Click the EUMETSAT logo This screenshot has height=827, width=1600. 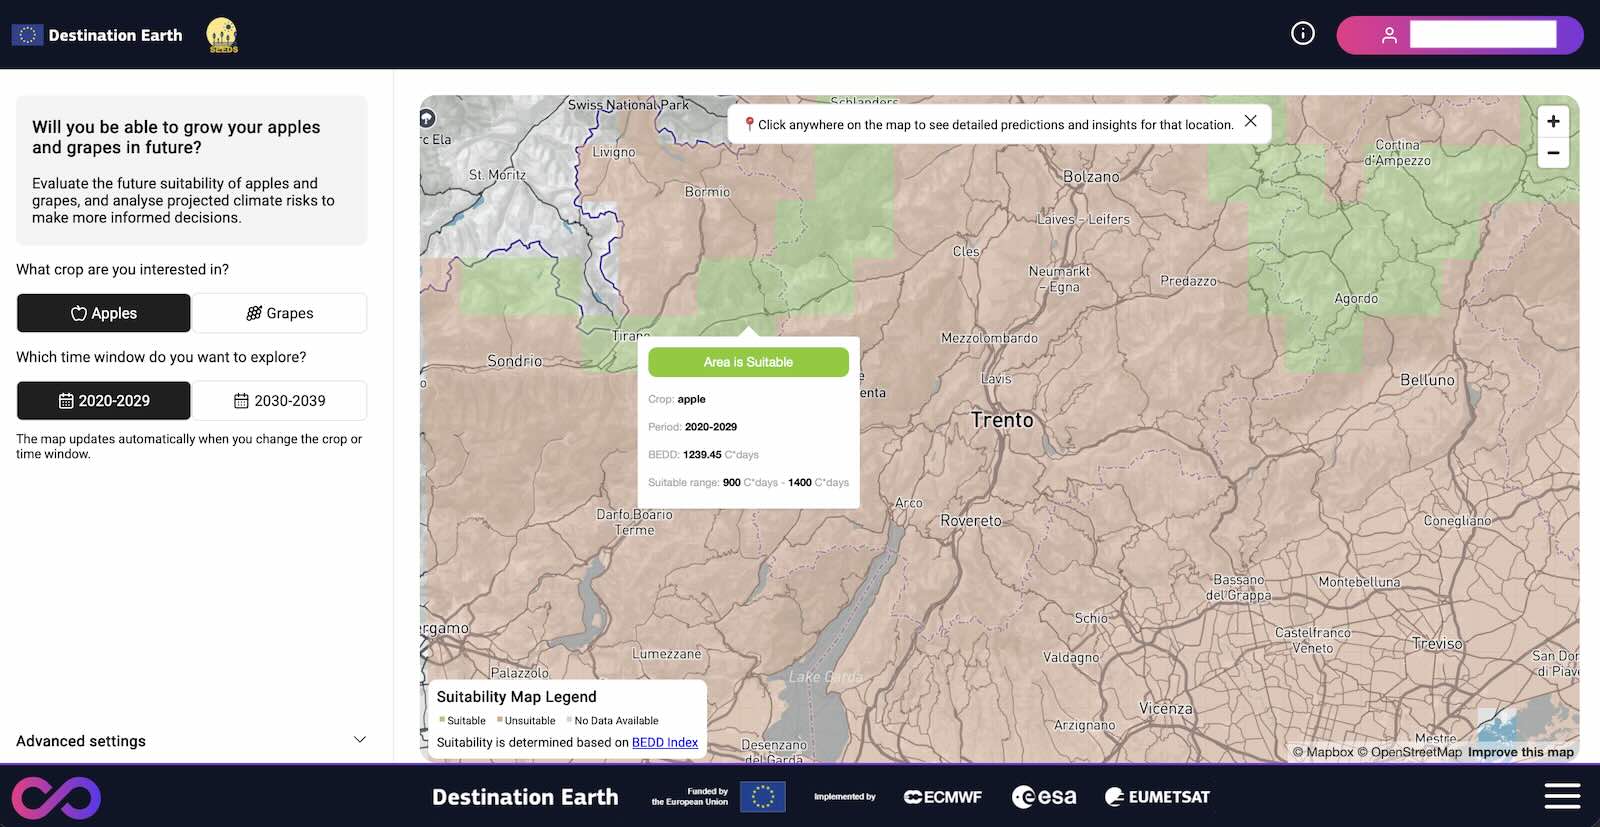coord(1157,797)
